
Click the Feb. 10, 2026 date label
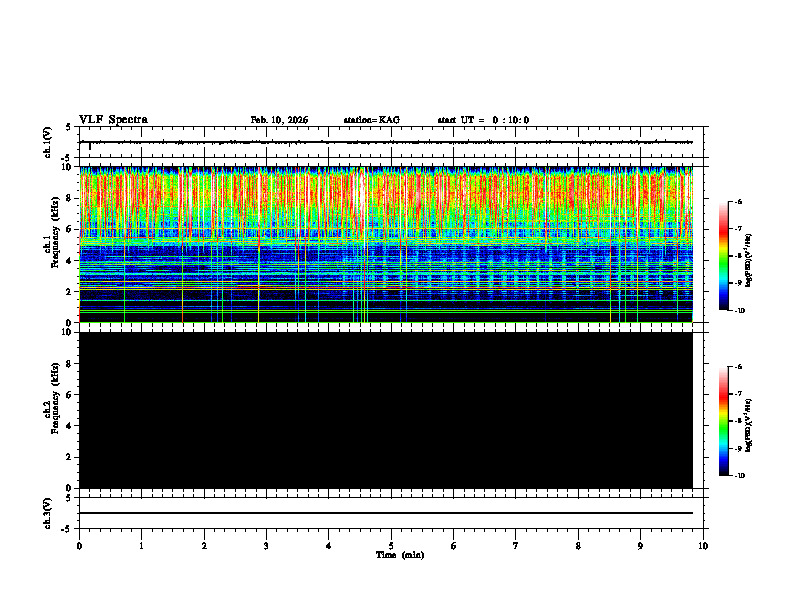(x=279, y=120)
